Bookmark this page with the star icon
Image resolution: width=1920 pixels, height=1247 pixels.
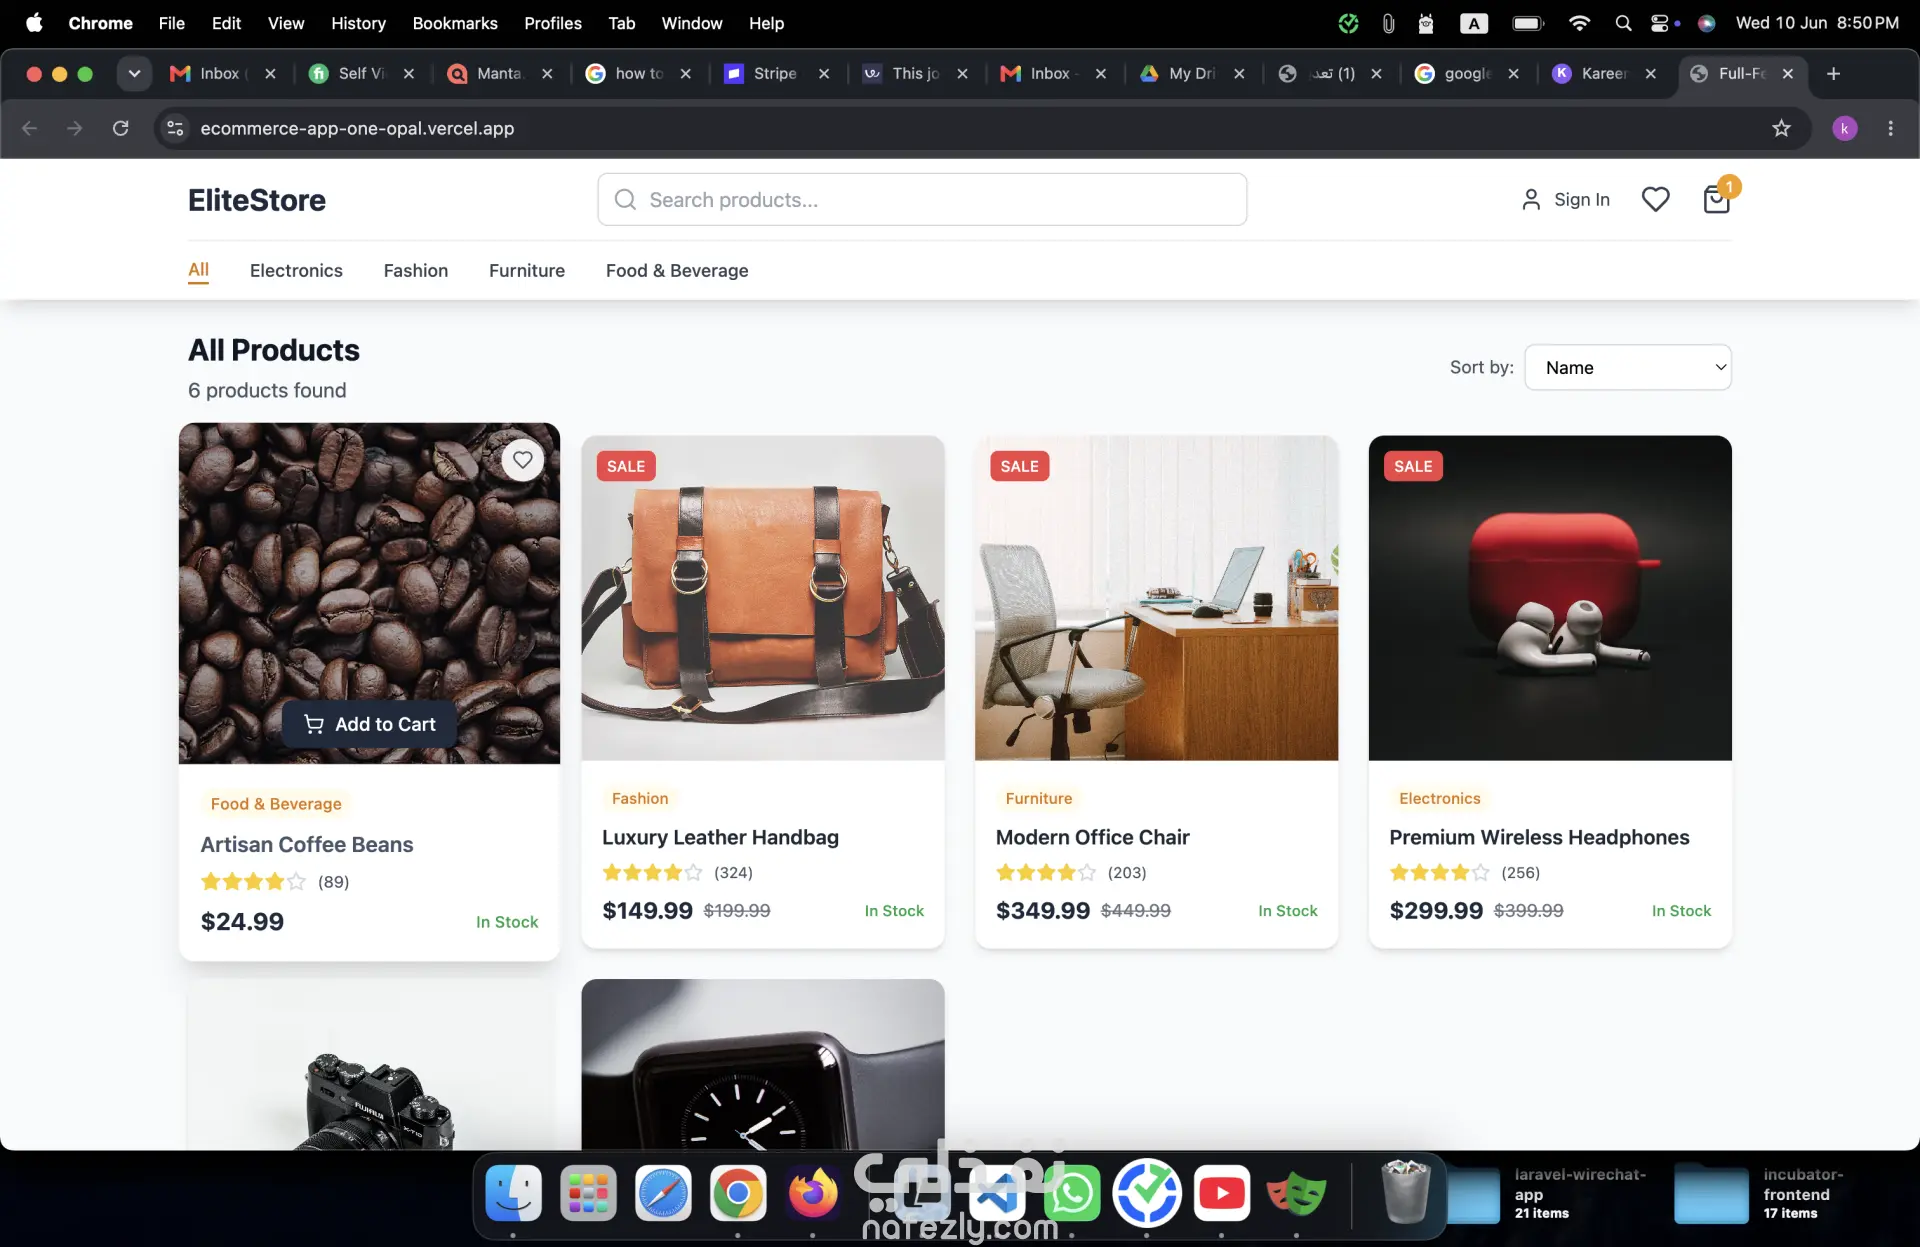click(x=1781, y=128)
